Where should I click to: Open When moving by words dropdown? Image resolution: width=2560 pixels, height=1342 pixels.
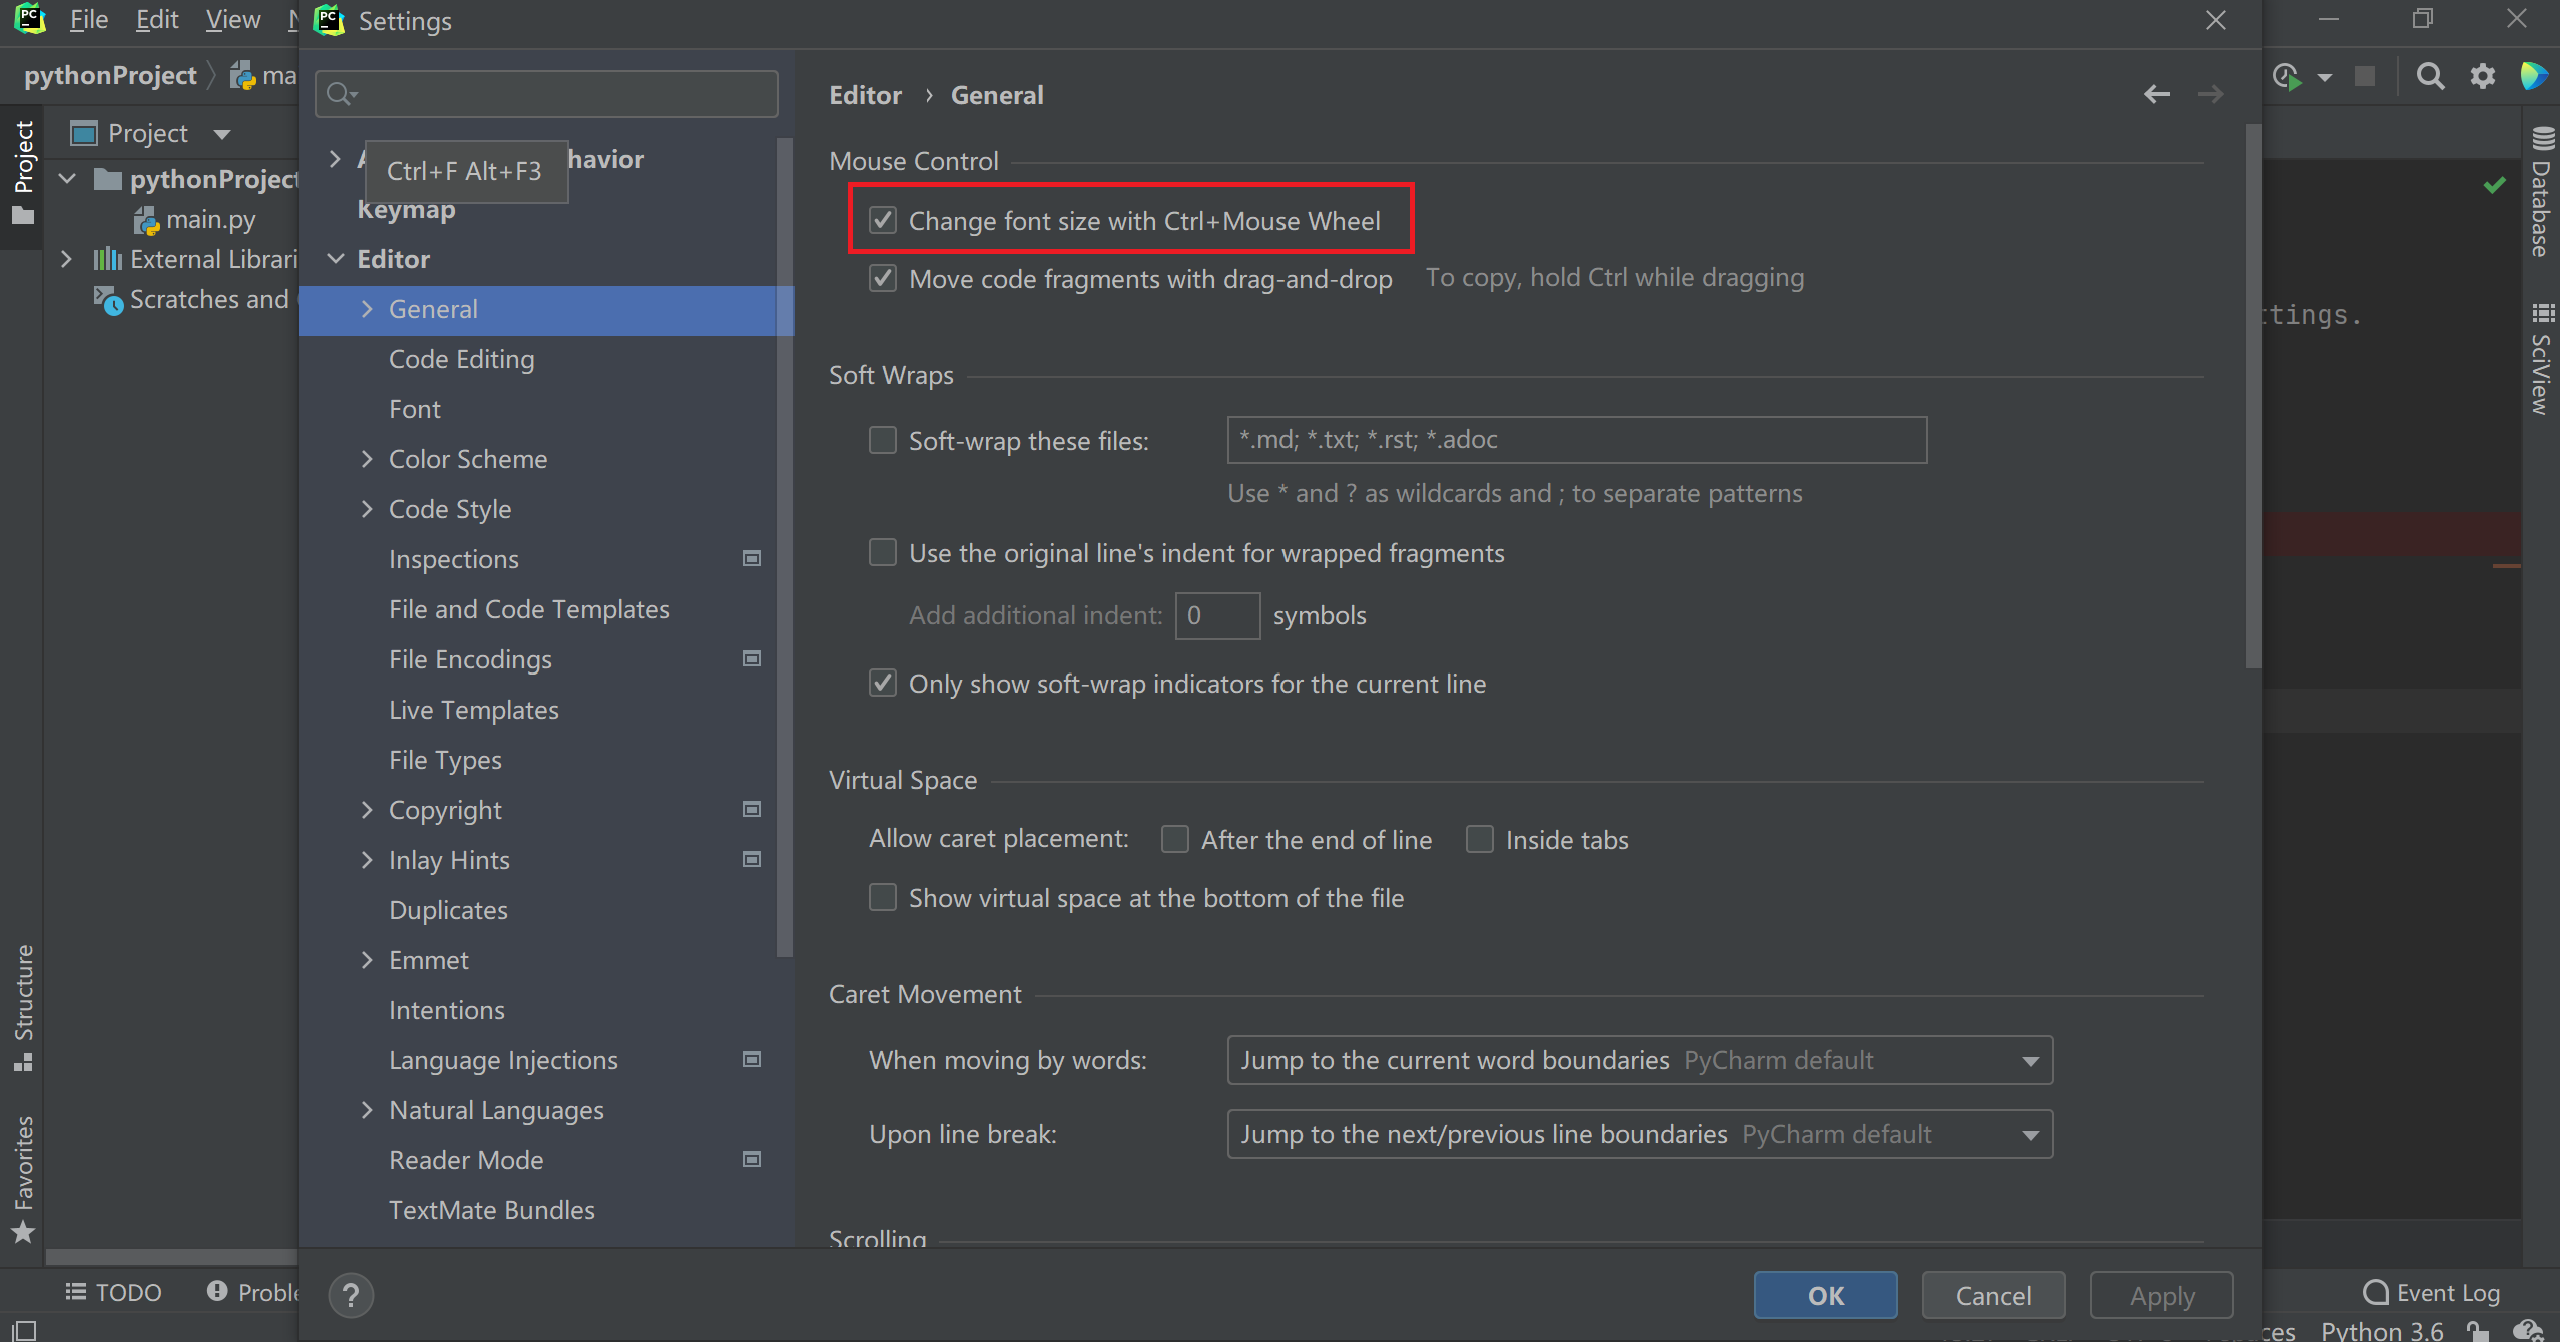tap(1639, 1060)
